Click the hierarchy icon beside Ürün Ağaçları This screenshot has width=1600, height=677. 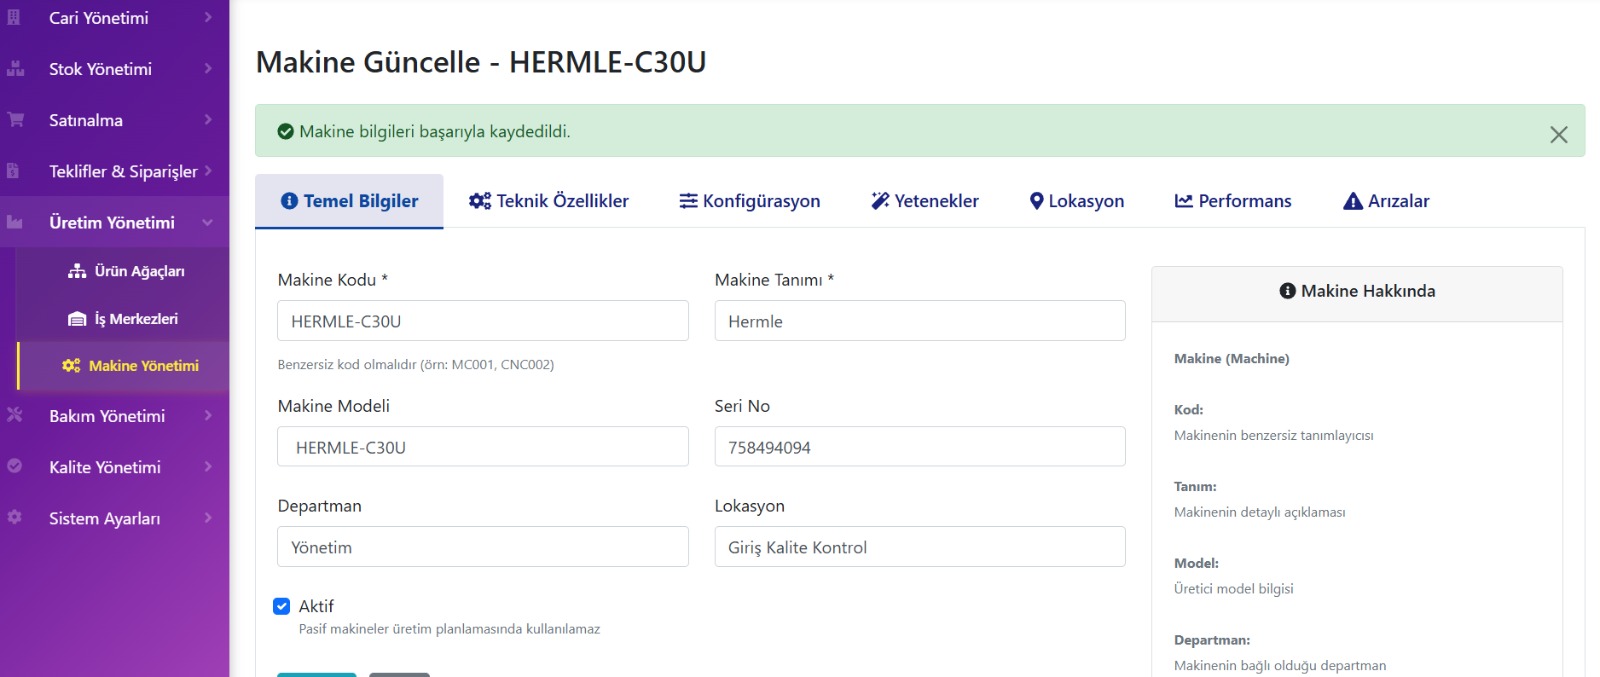click(77, 271)
